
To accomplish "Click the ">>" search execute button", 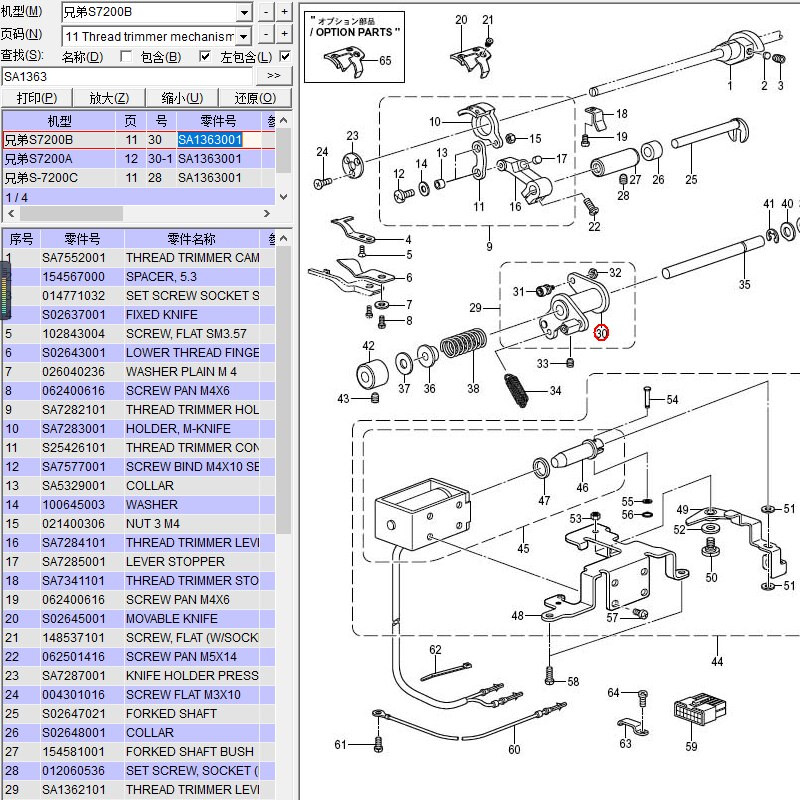I will pos(274,75).
